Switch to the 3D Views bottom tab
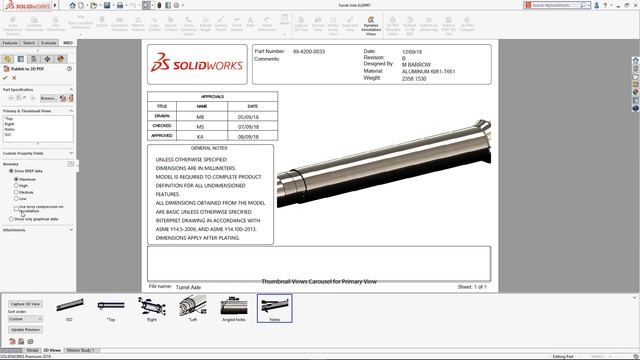Screen dimensions: 640x360 pos(52,350)
